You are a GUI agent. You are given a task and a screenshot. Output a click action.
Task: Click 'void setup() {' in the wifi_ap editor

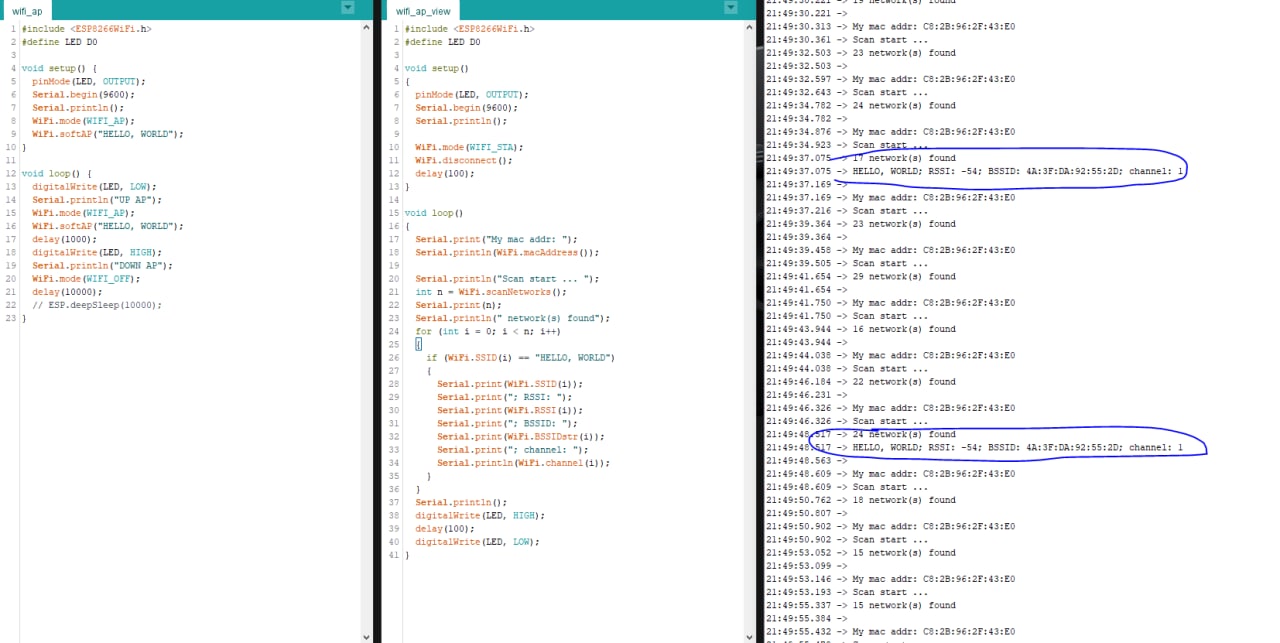coord(59,68)
